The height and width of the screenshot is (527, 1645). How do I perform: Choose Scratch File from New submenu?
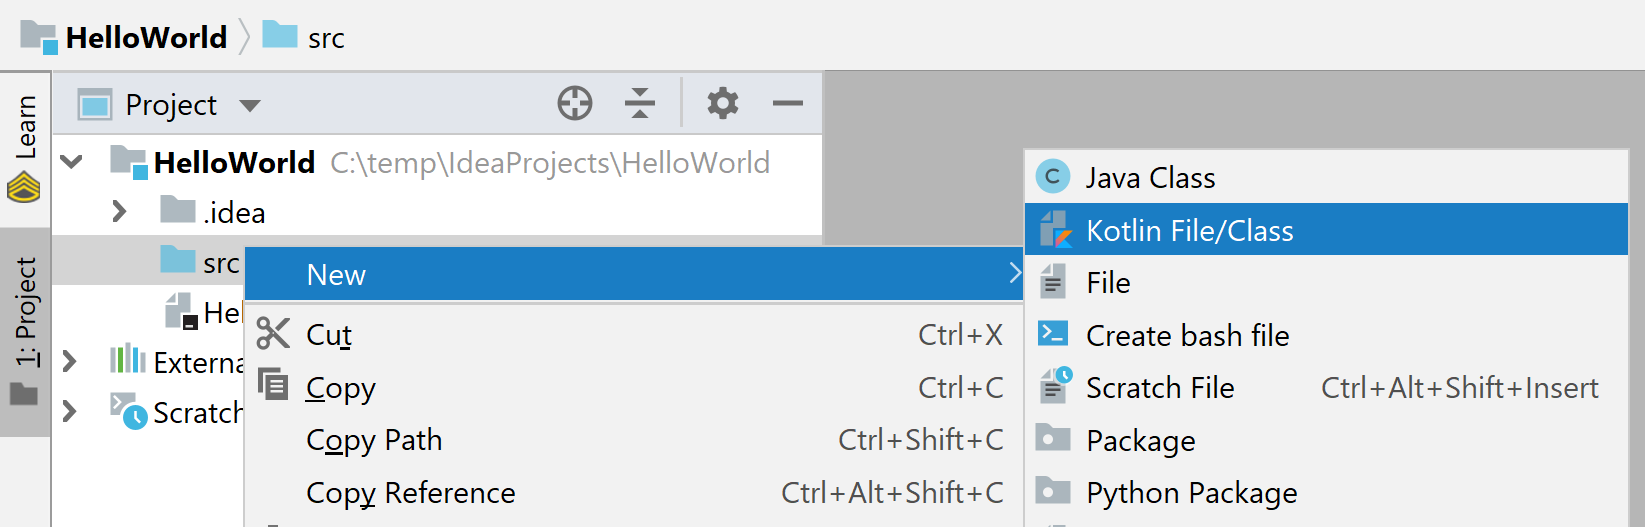point(1160,388)
